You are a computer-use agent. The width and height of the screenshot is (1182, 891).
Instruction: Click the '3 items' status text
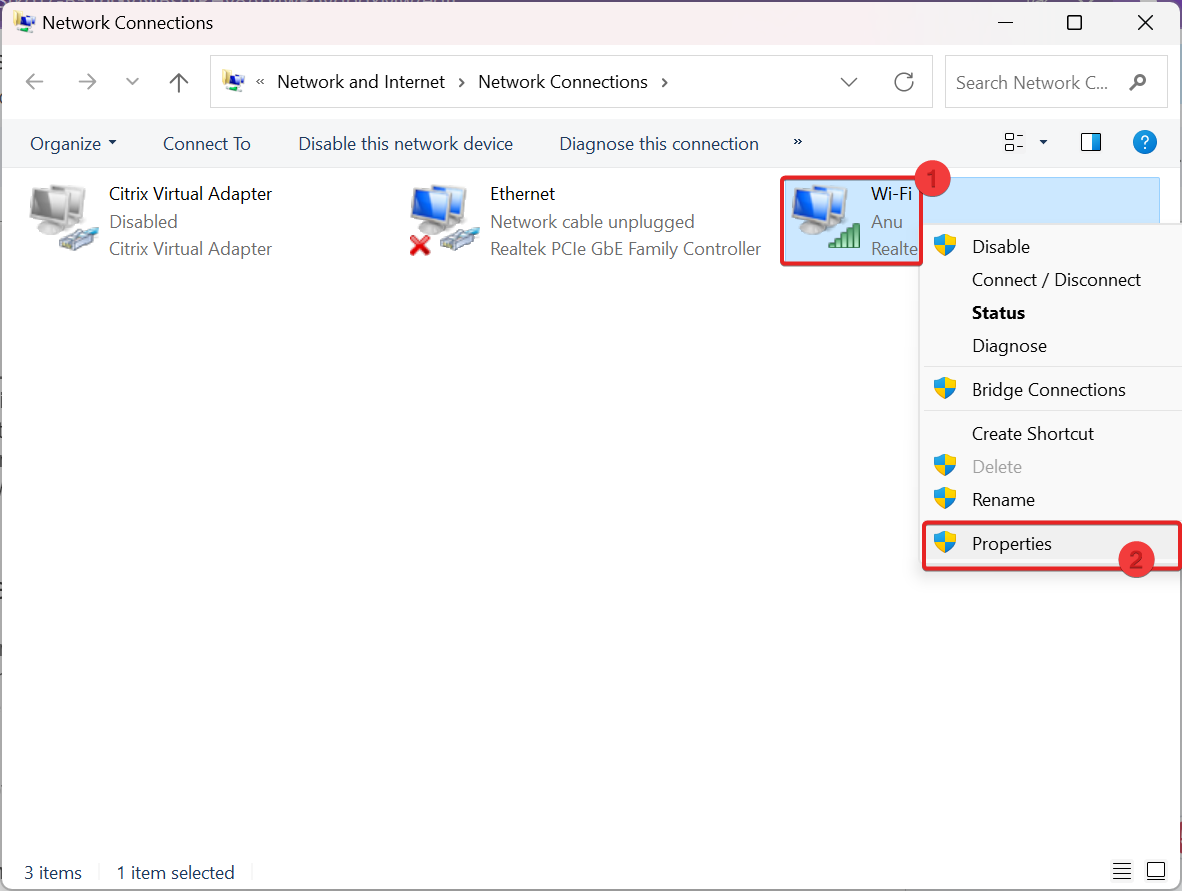click(53, 872)
